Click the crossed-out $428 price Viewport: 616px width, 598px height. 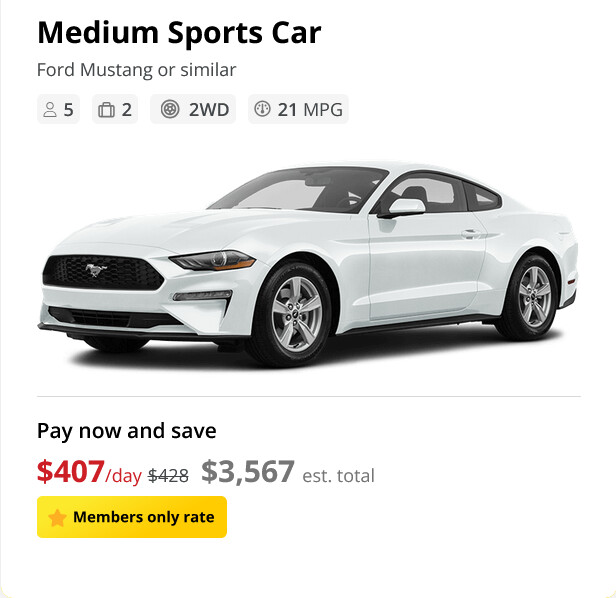pos(168,475)
